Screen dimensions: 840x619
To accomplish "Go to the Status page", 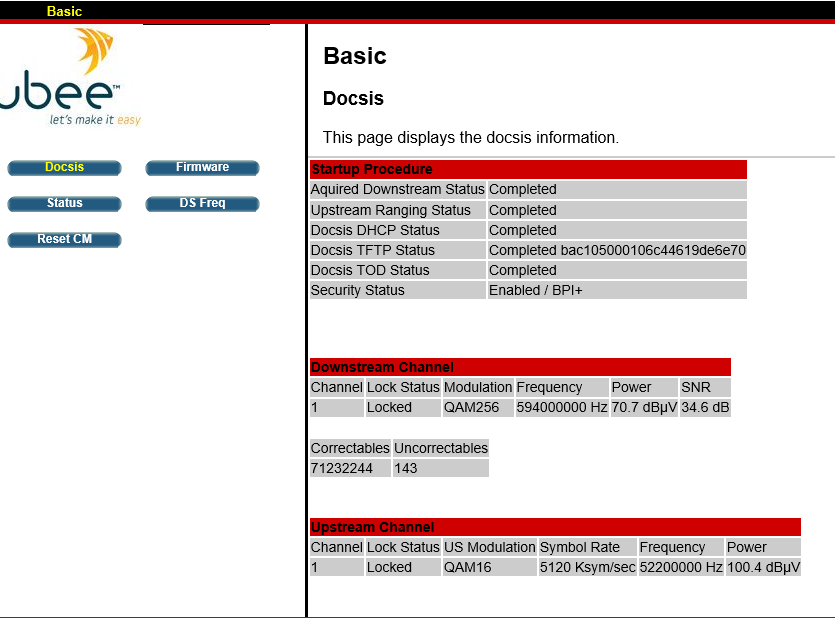I will click(64, 204).
